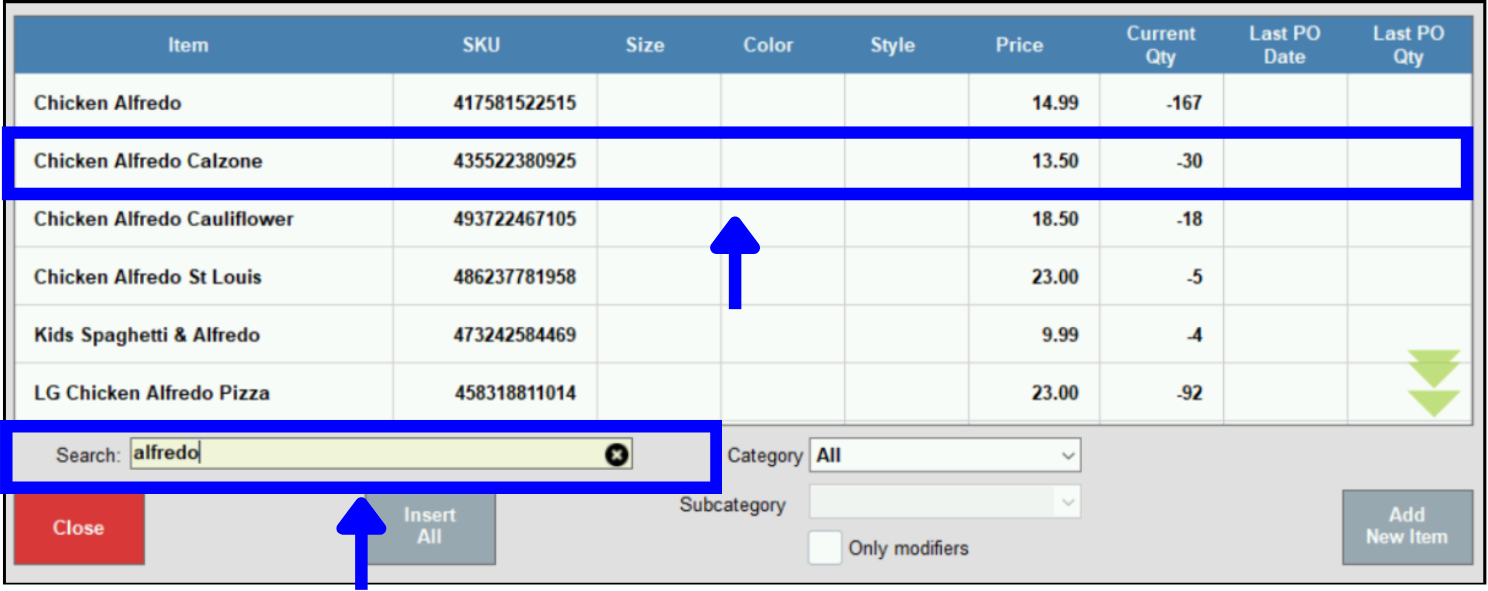Click SKU 473242584469
Viewport: 1488px width, 591px height.
click(514, 335)
